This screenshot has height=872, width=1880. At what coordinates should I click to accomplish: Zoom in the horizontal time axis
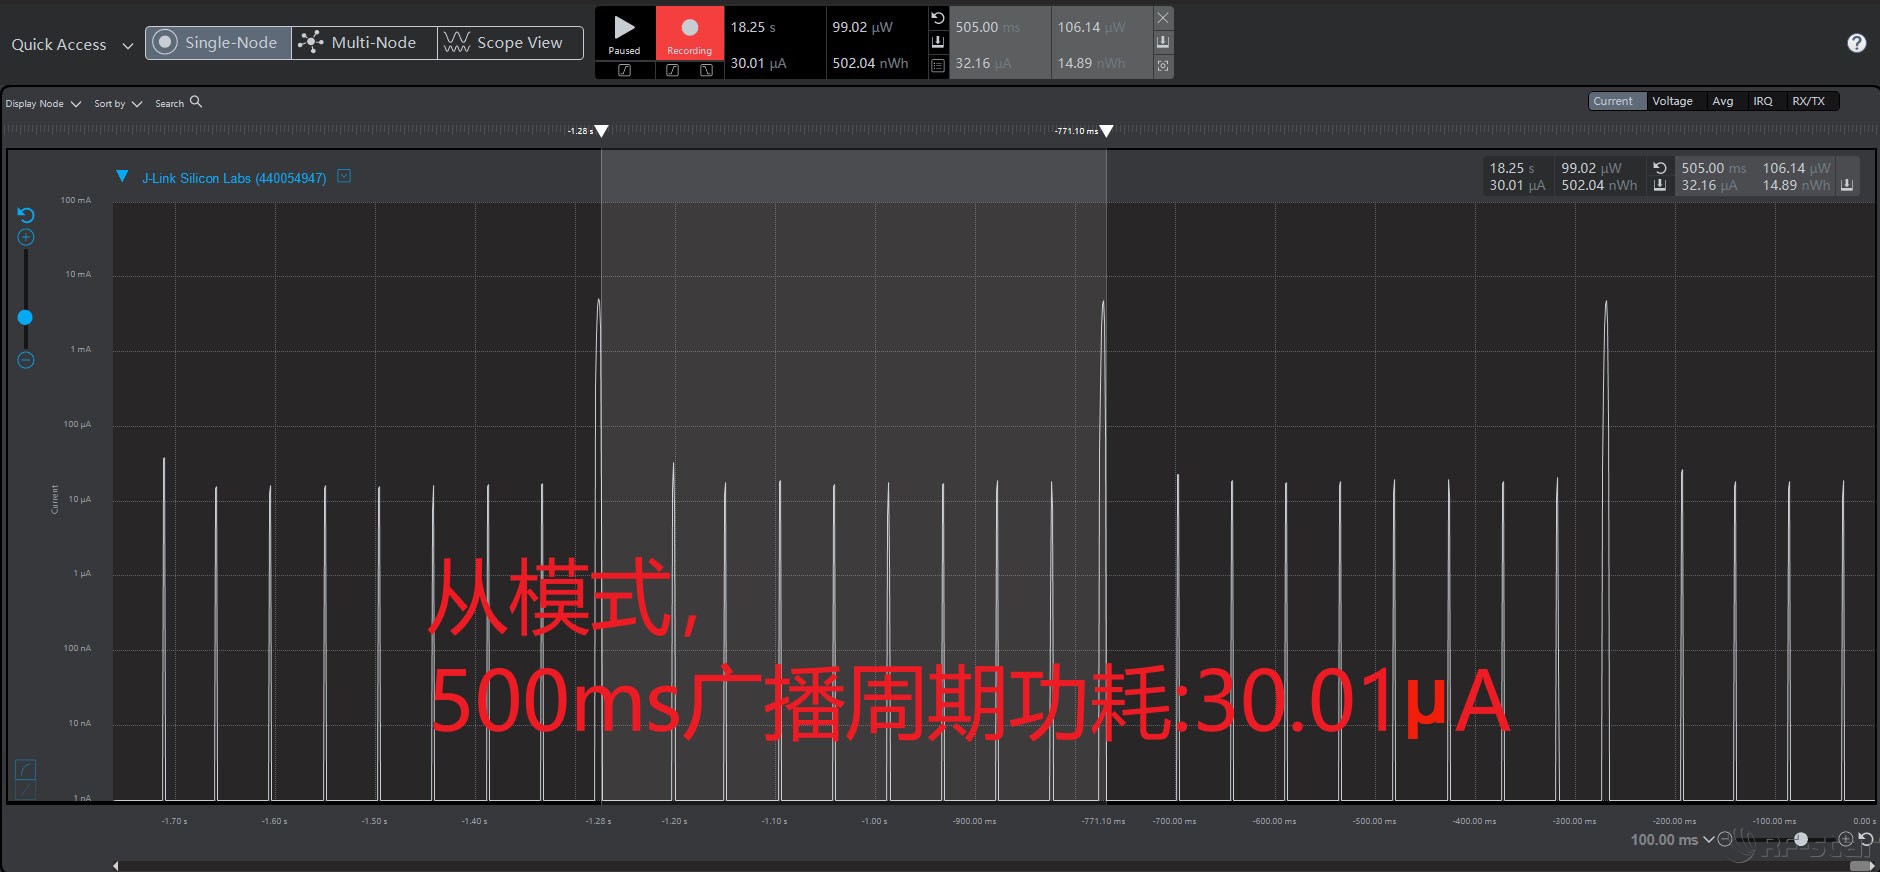(x=1846, y=839)
